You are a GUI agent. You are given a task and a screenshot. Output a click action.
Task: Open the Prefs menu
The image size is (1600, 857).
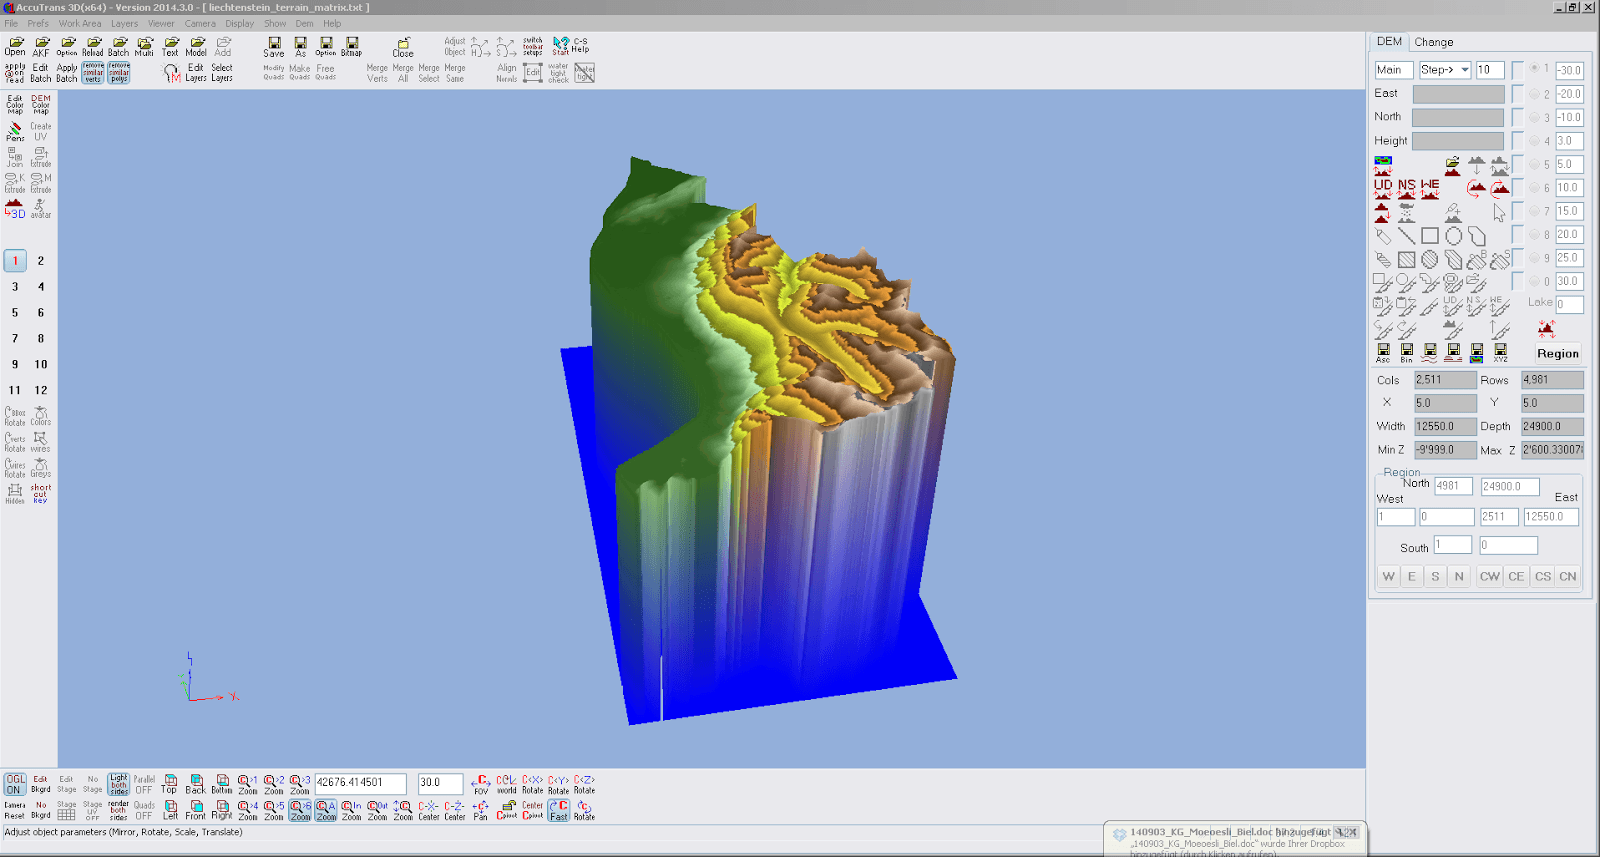[38, 23]
